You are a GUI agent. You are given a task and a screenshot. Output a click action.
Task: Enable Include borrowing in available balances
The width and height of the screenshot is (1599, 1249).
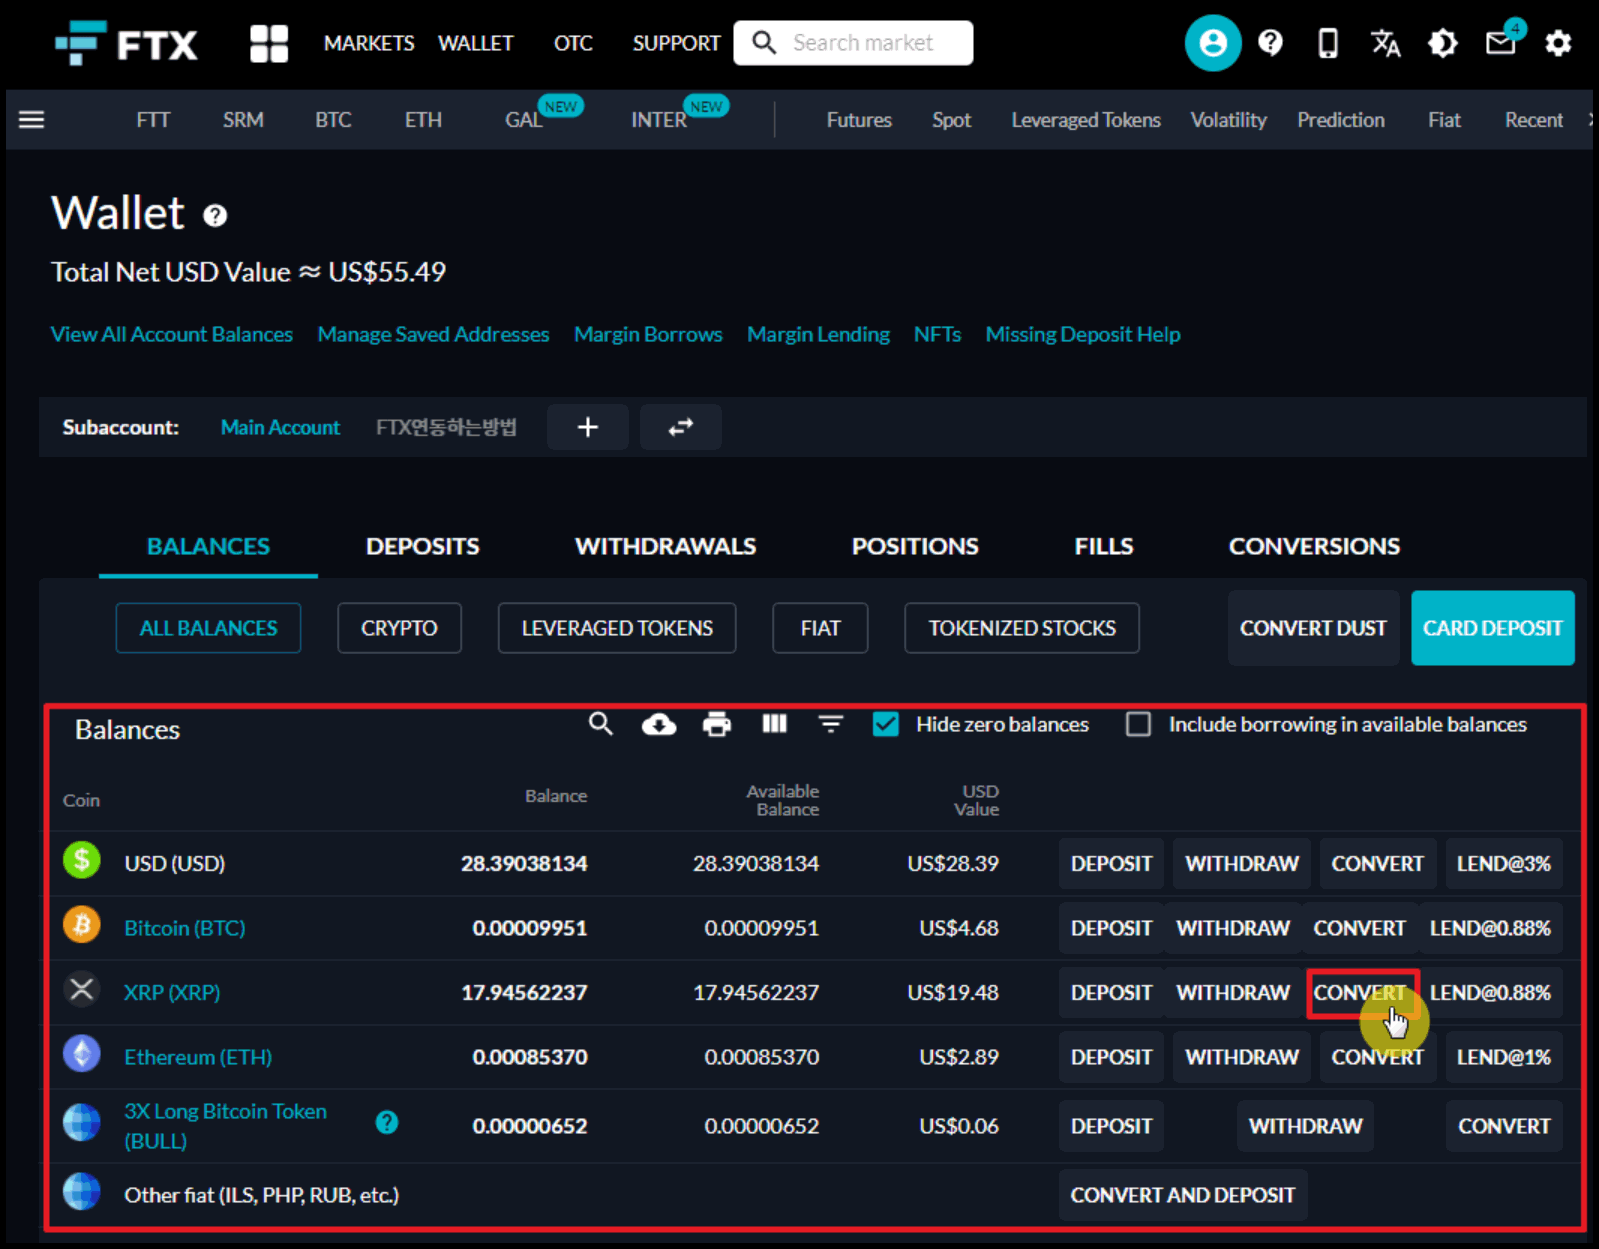[1138, 724]
